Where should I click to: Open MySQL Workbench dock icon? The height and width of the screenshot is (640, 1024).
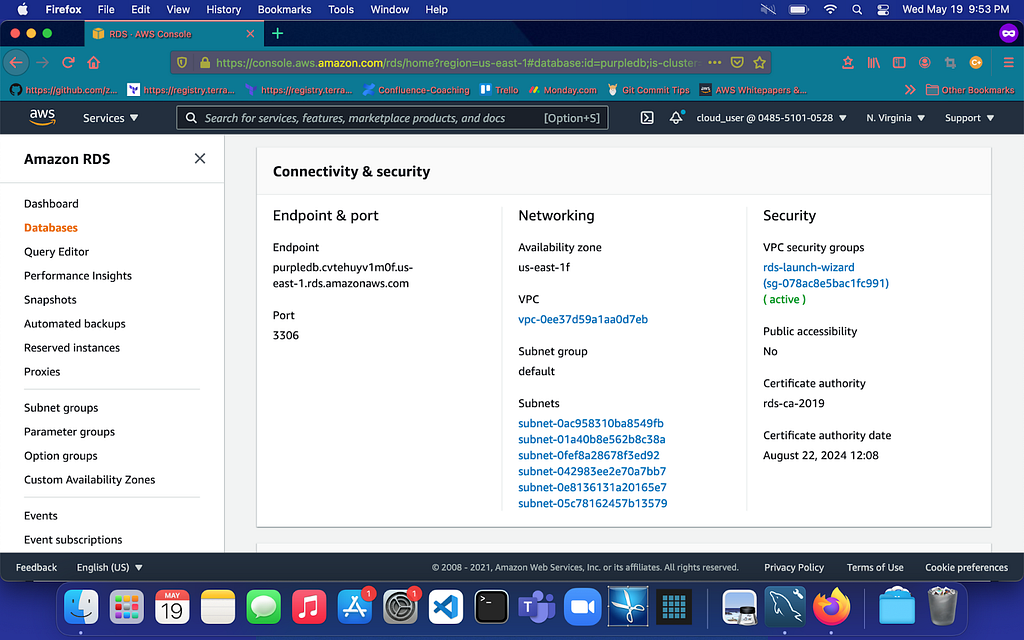(x=786, y=607)
